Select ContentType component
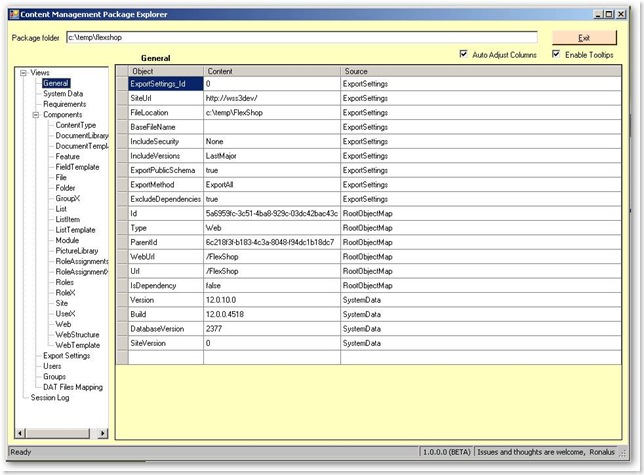The height and width of the screenshot is (475, 644). click(76, 125)
